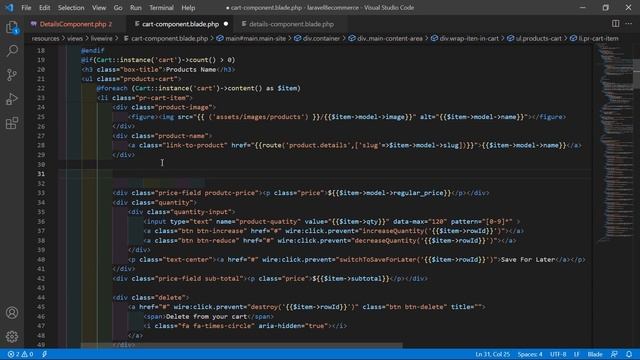Click main#main.main-site breadcrumb segment

[x=251, y=38]
